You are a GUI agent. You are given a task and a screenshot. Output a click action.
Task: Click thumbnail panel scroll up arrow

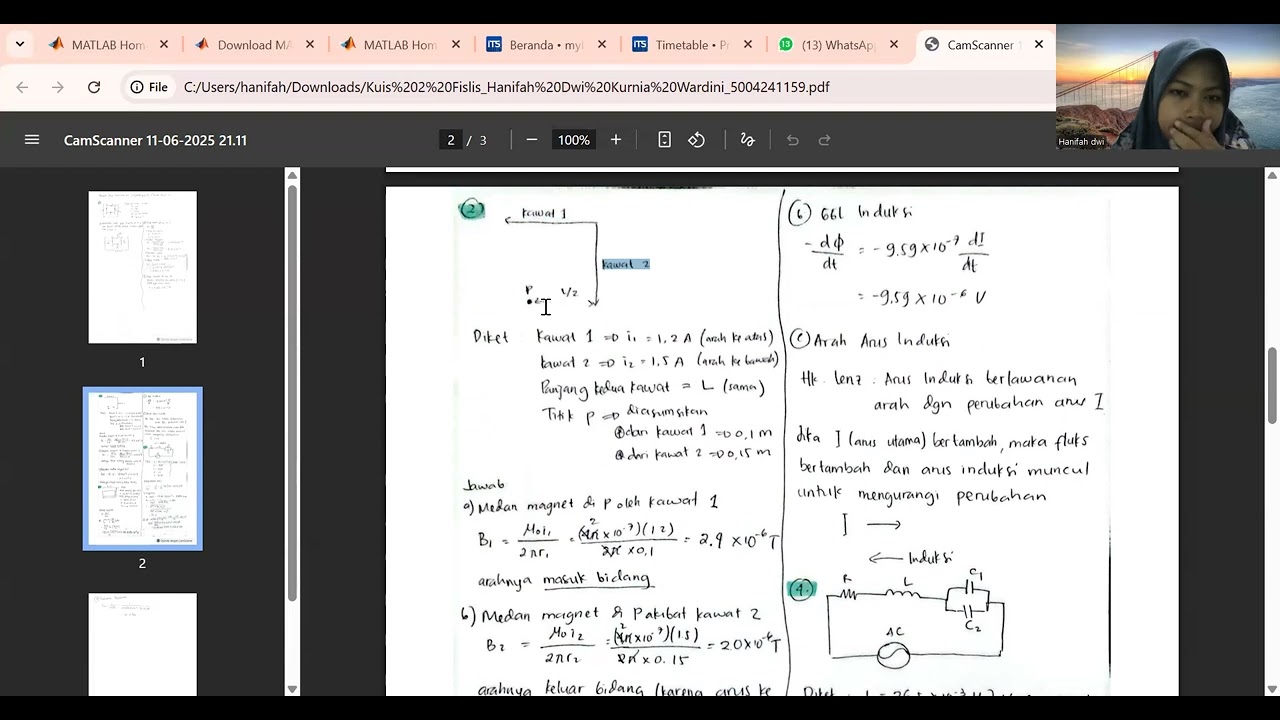click(292, 175)
